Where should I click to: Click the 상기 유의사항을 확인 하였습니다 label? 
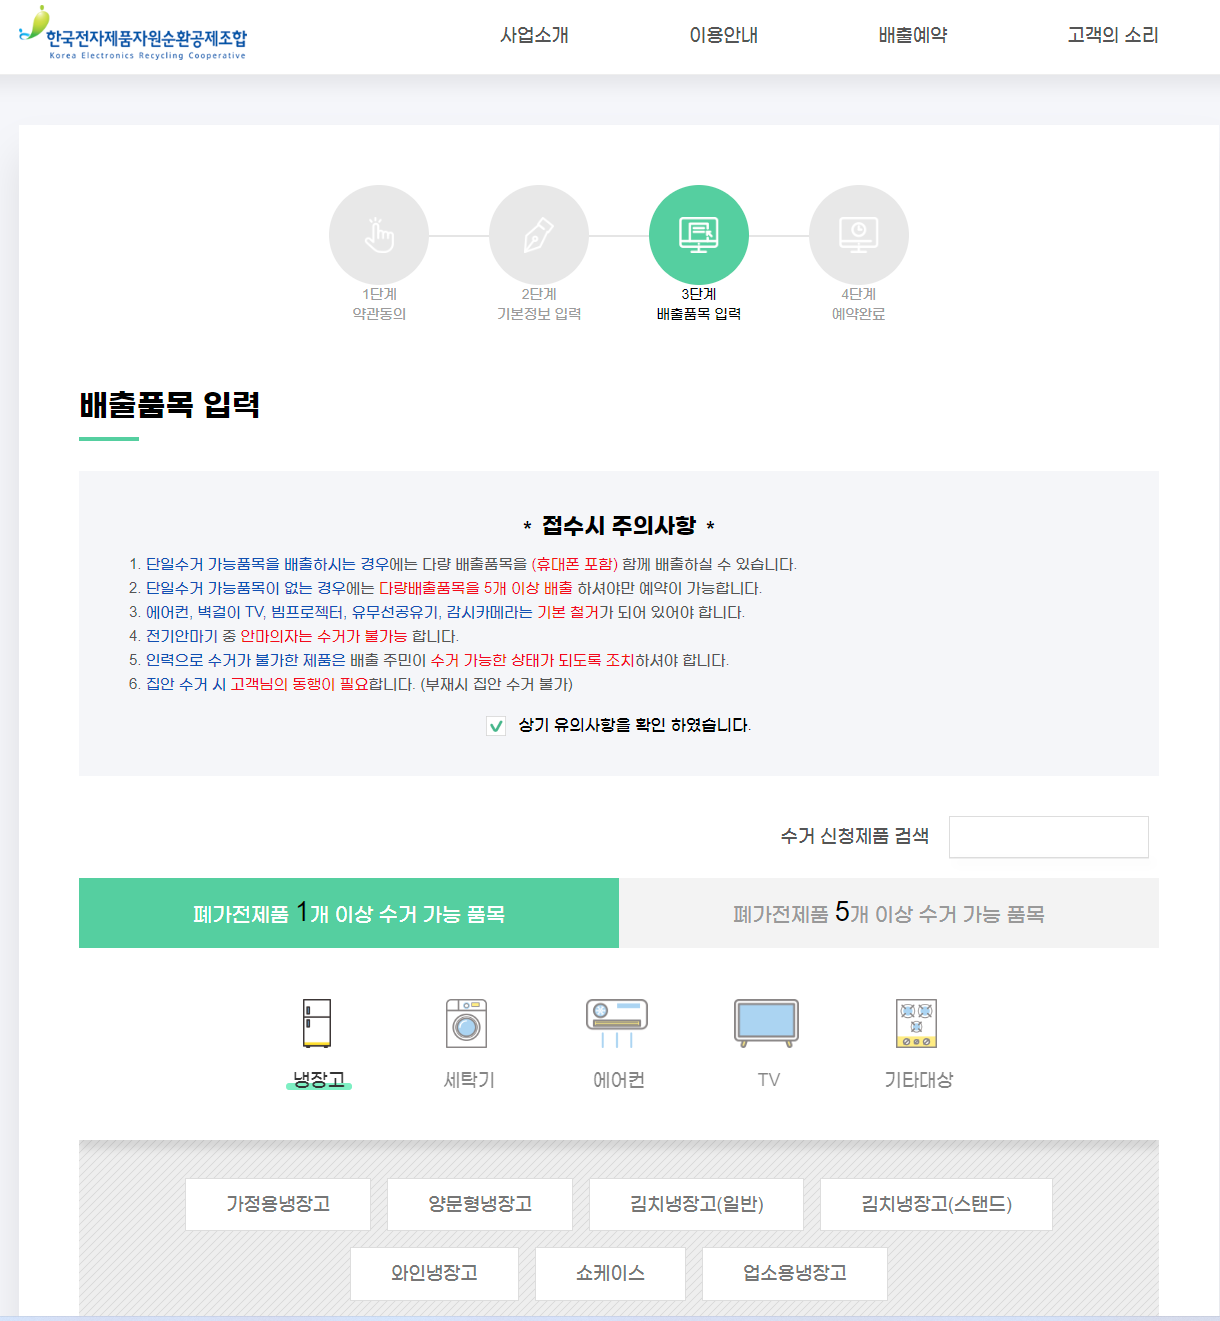point(634,725)
